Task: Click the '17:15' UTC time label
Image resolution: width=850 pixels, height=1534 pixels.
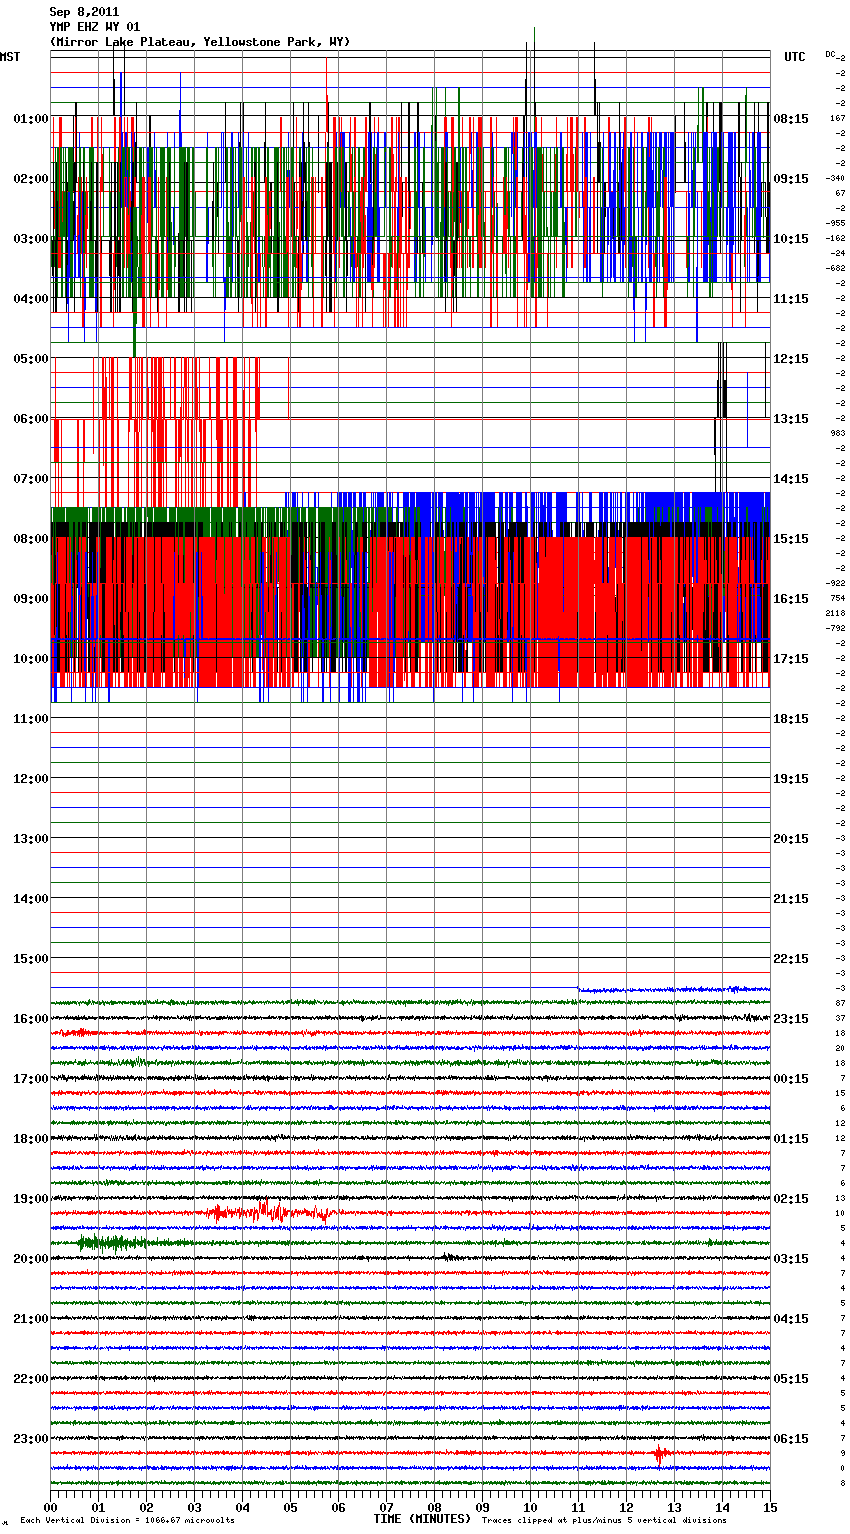Action: 791,658
